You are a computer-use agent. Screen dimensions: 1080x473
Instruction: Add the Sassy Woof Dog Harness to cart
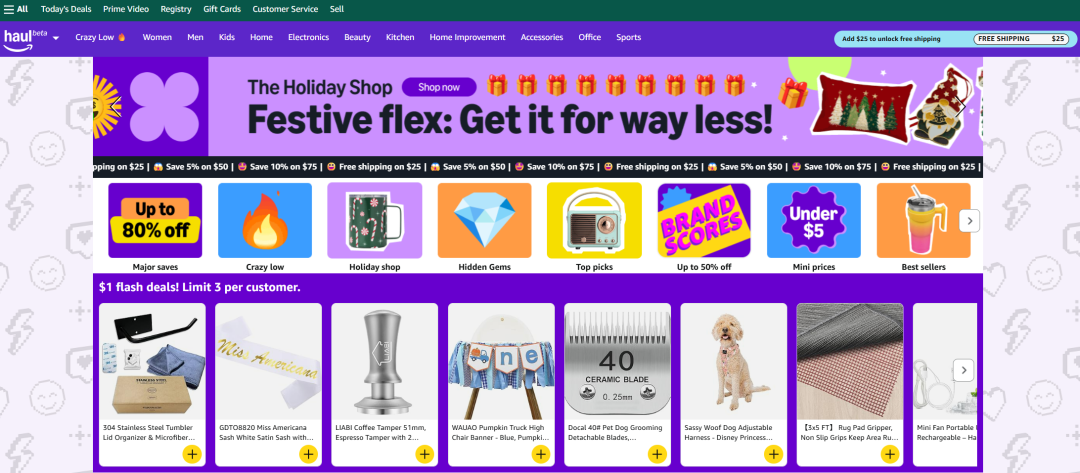(773, 454)
